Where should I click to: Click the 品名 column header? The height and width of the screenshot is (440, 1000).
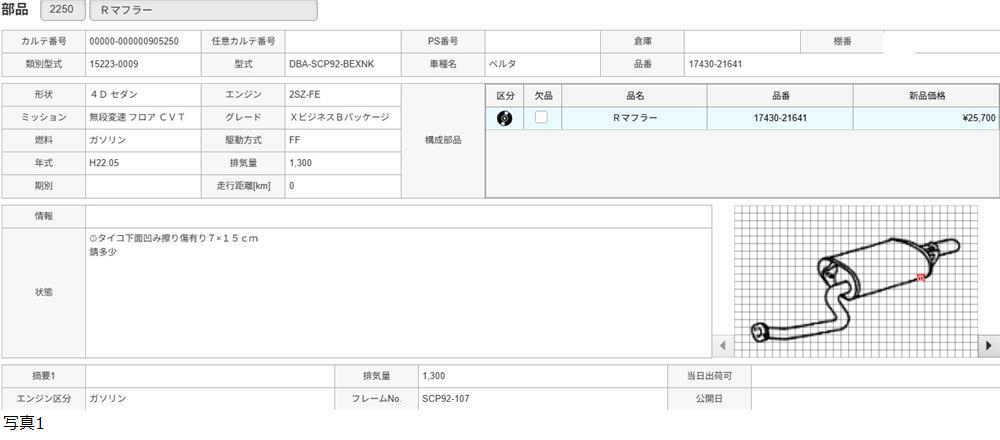click(634, 95)
